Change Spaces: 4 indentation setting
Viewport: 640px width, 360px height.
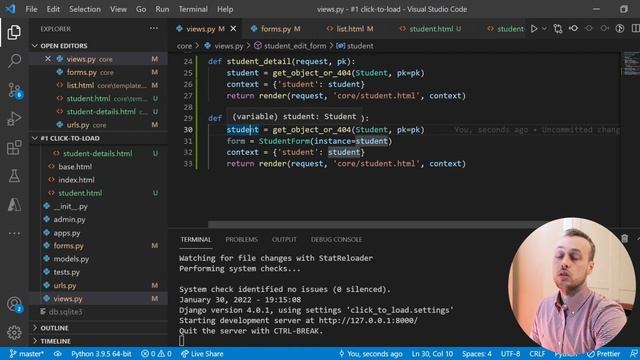point(477,353)
